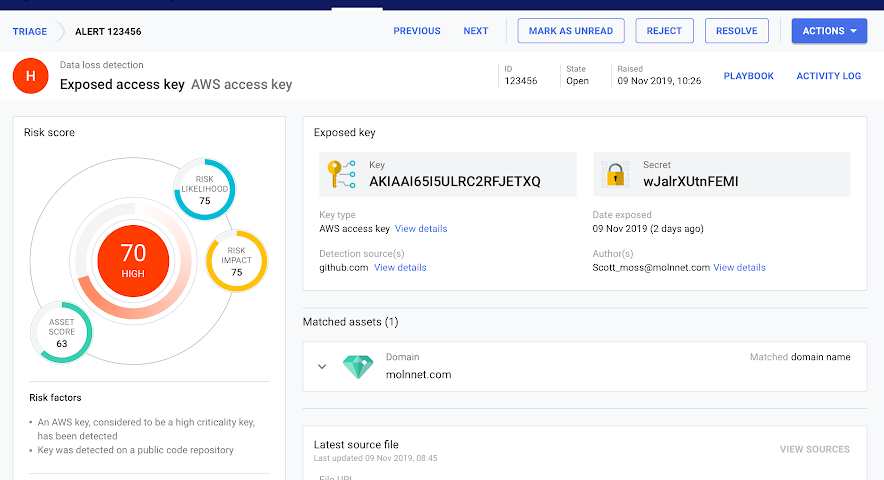Click the Risk Likelihood 75 gauge
Screen dimensions: 884x480
205,190
